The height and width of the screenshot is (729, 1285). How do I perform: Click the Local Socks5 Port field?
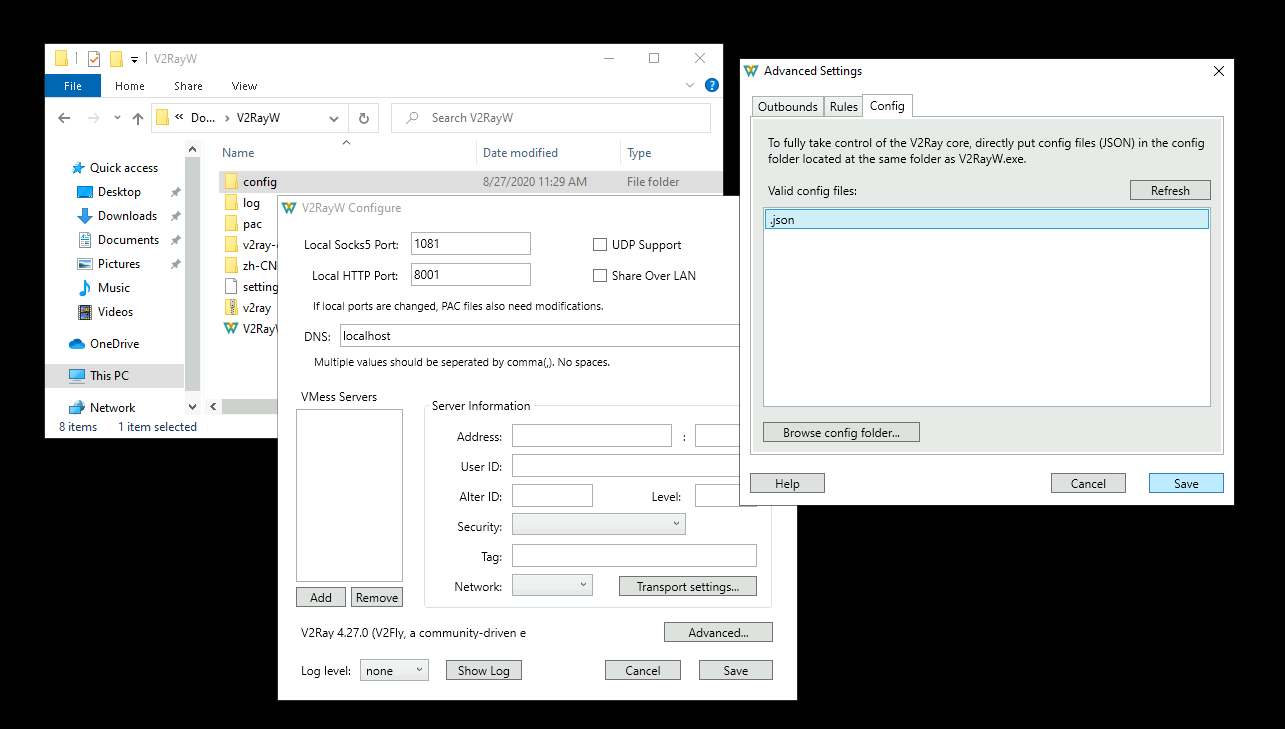470,244
